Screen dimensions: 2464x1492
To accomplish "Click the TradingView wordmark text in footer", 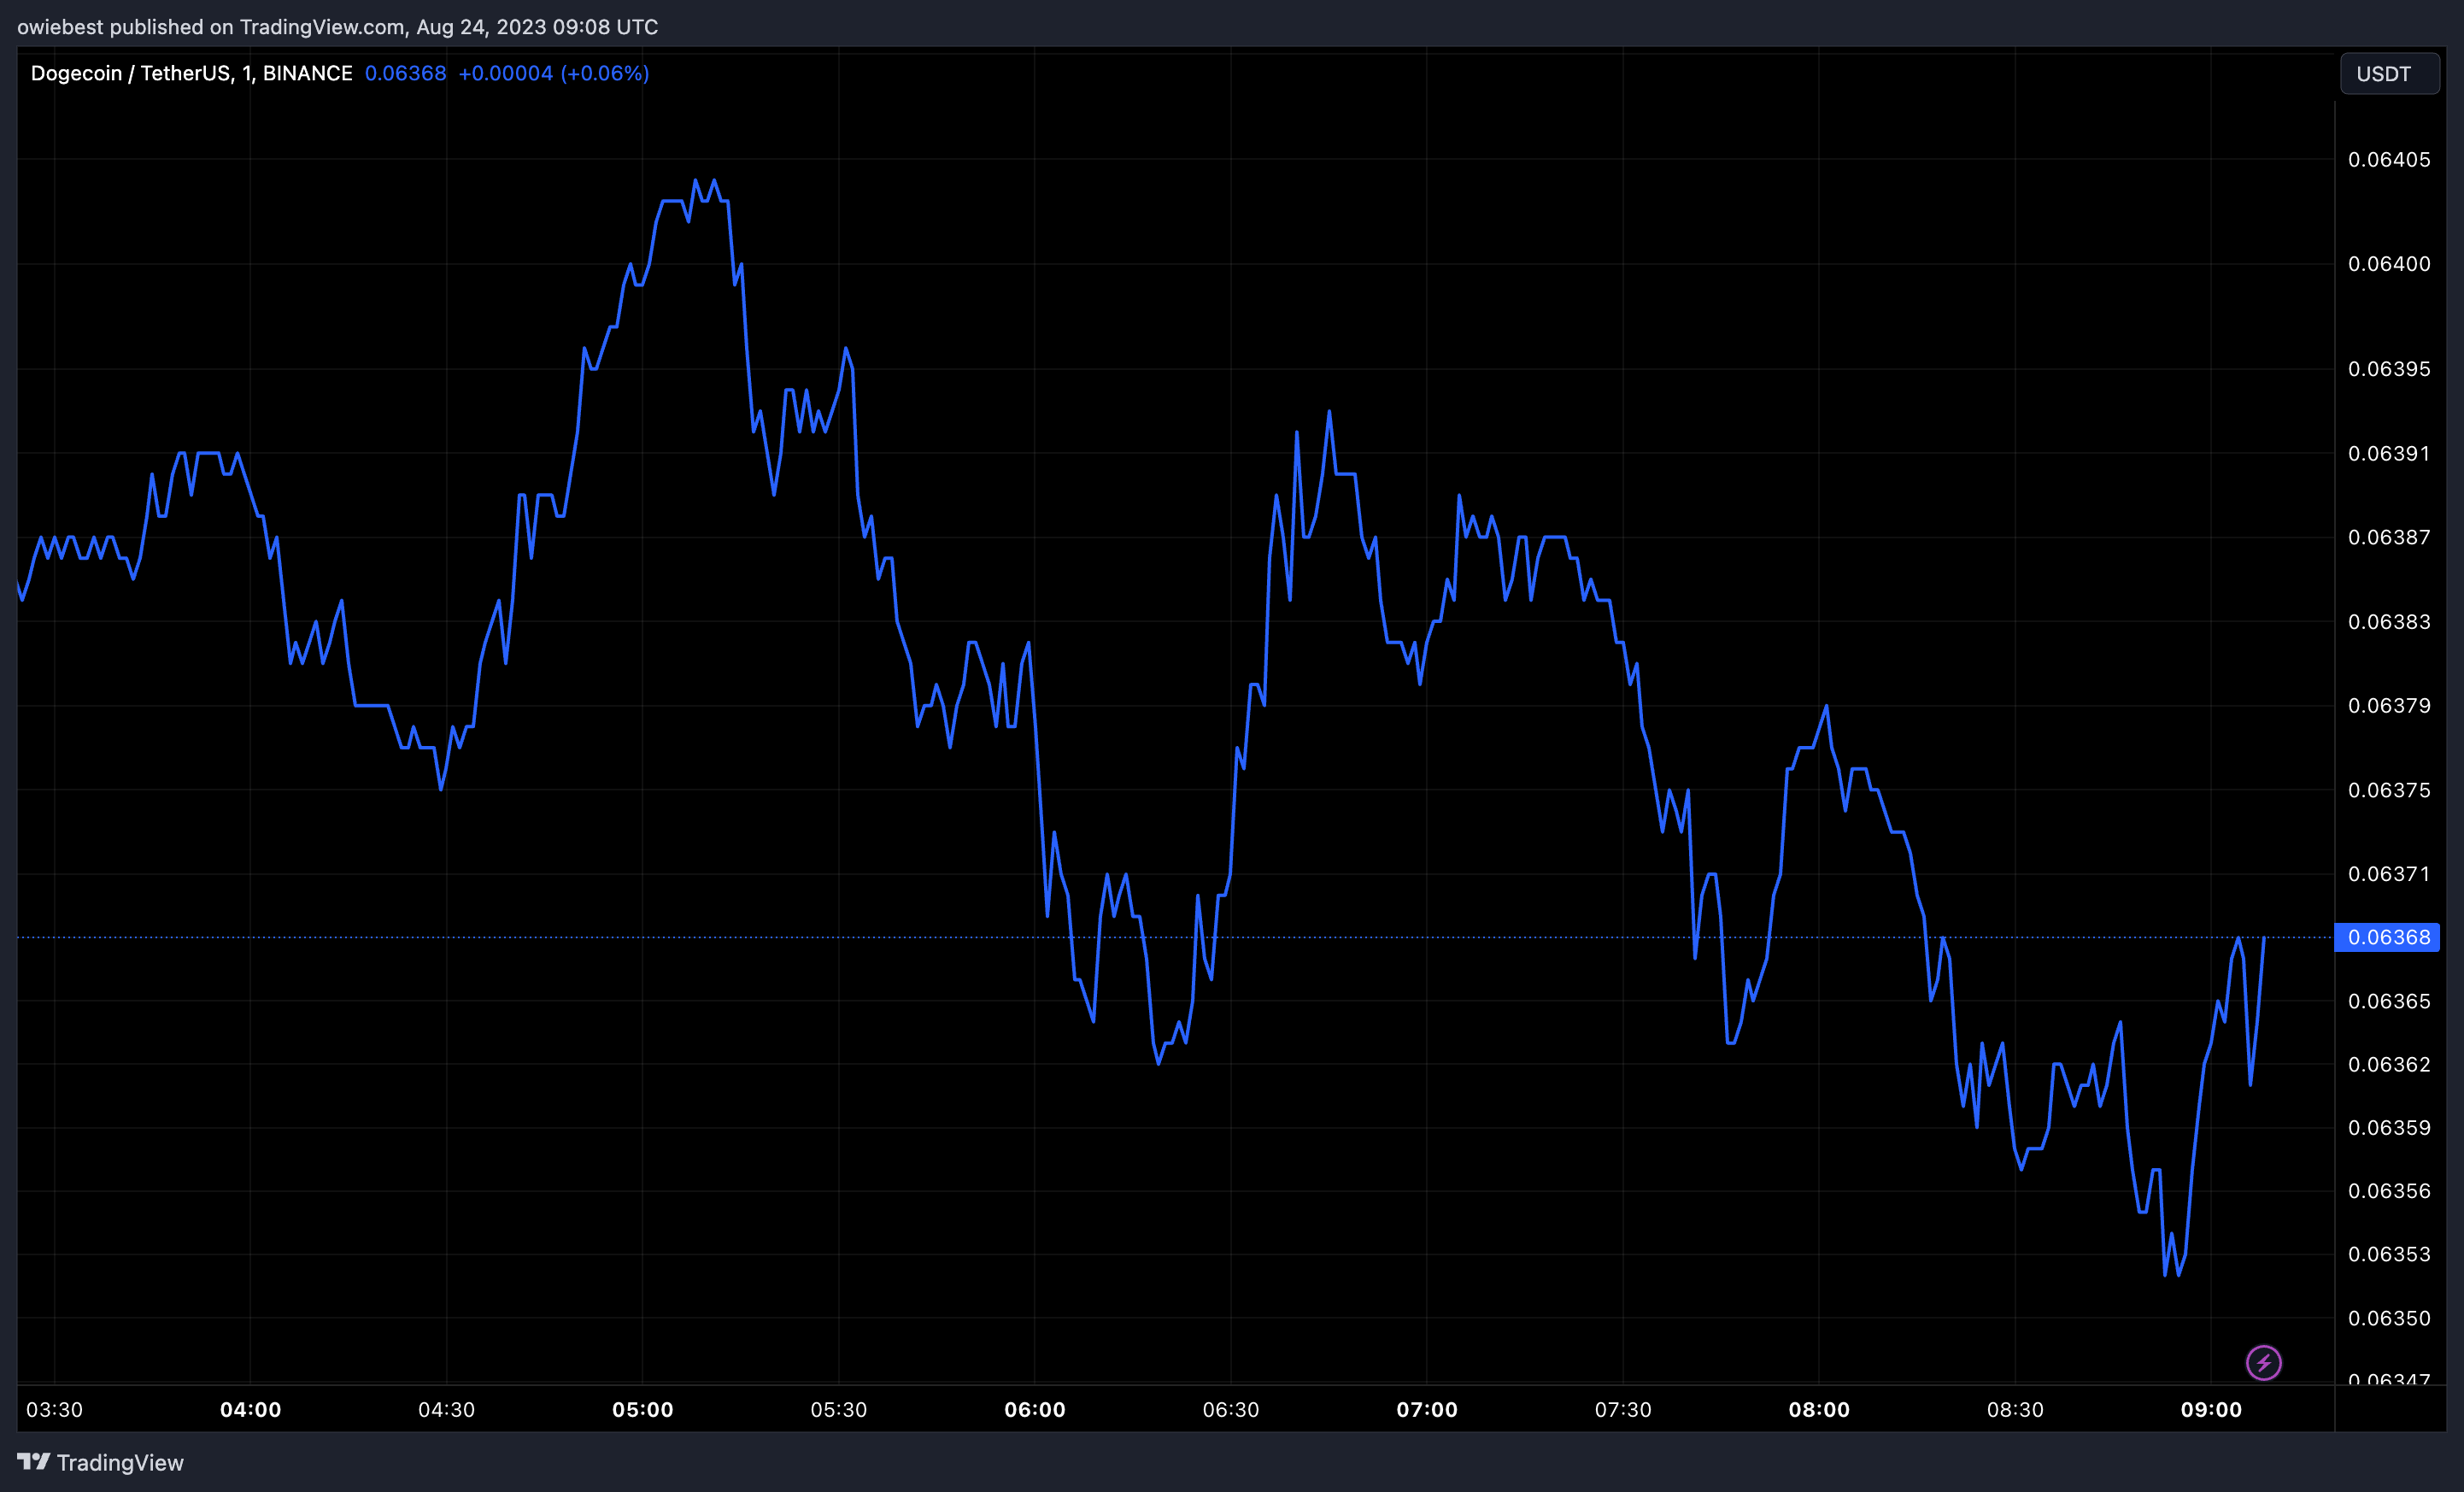I will (120, 1462).
